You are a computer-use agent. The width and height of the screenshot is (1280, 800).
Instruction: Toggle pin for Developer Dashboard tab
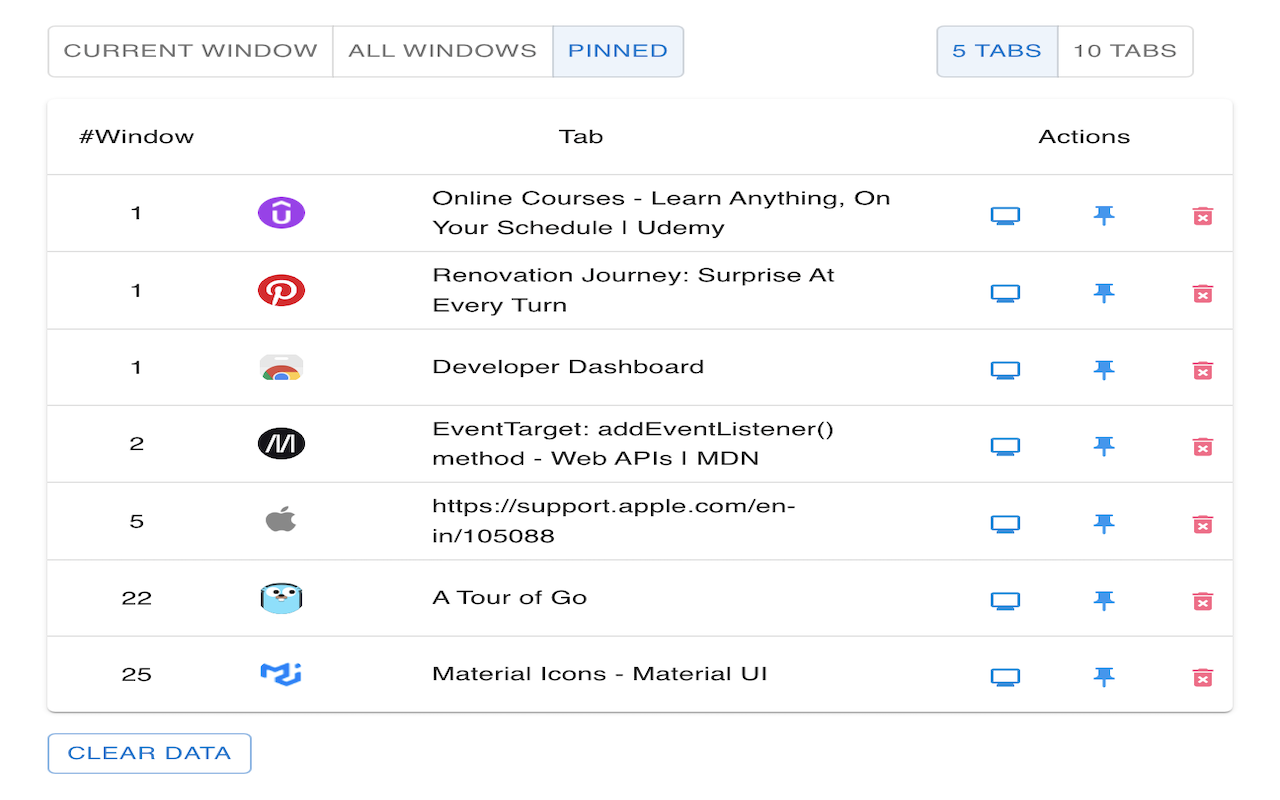pyautogui.click(x=1104, y=370)
